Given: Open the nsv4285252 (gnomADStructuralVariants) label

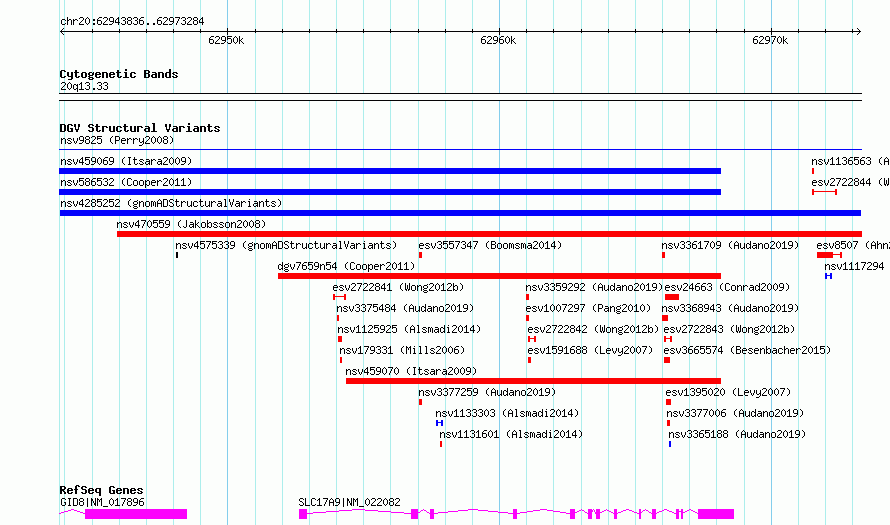Looking at the screenshot, I should [x=171, y=203].
